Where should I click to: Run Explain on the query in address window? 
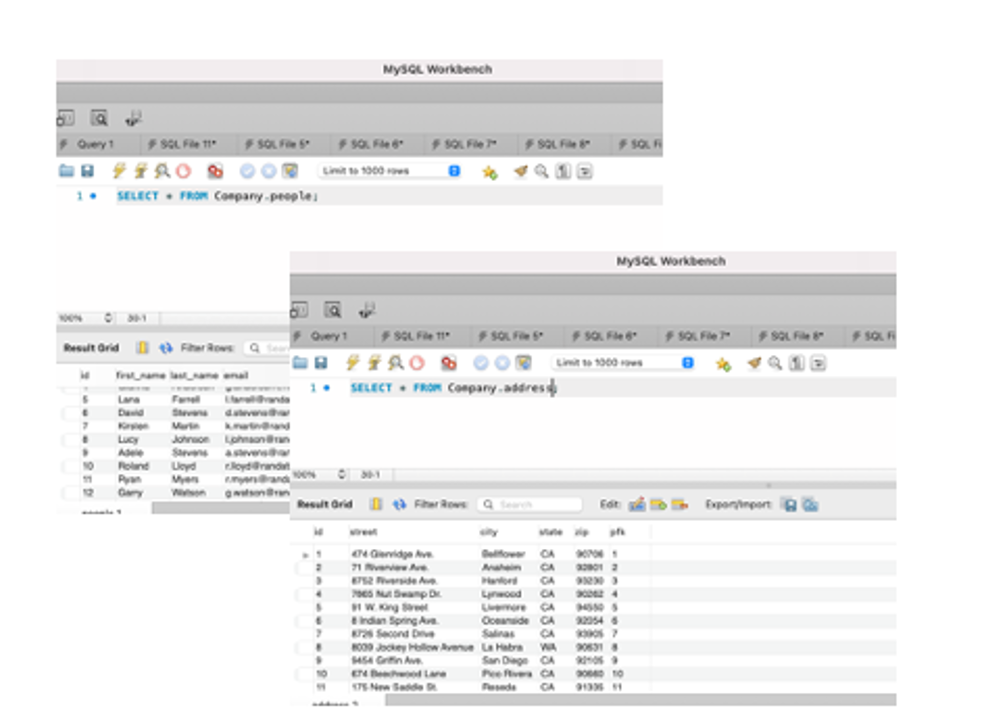coord(396,362)
